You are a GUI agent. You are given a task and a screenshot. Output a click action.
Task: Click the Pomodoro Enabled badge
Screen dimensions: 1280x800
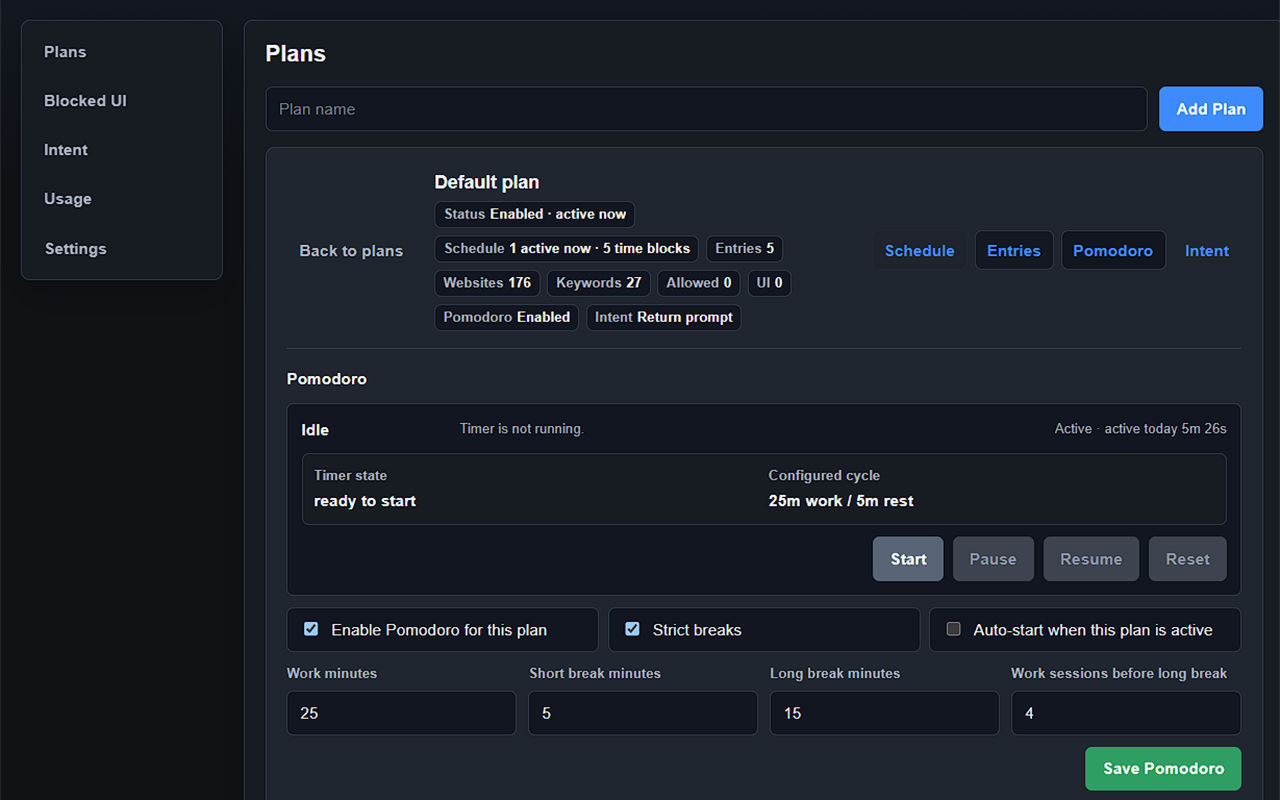[507, 317]
